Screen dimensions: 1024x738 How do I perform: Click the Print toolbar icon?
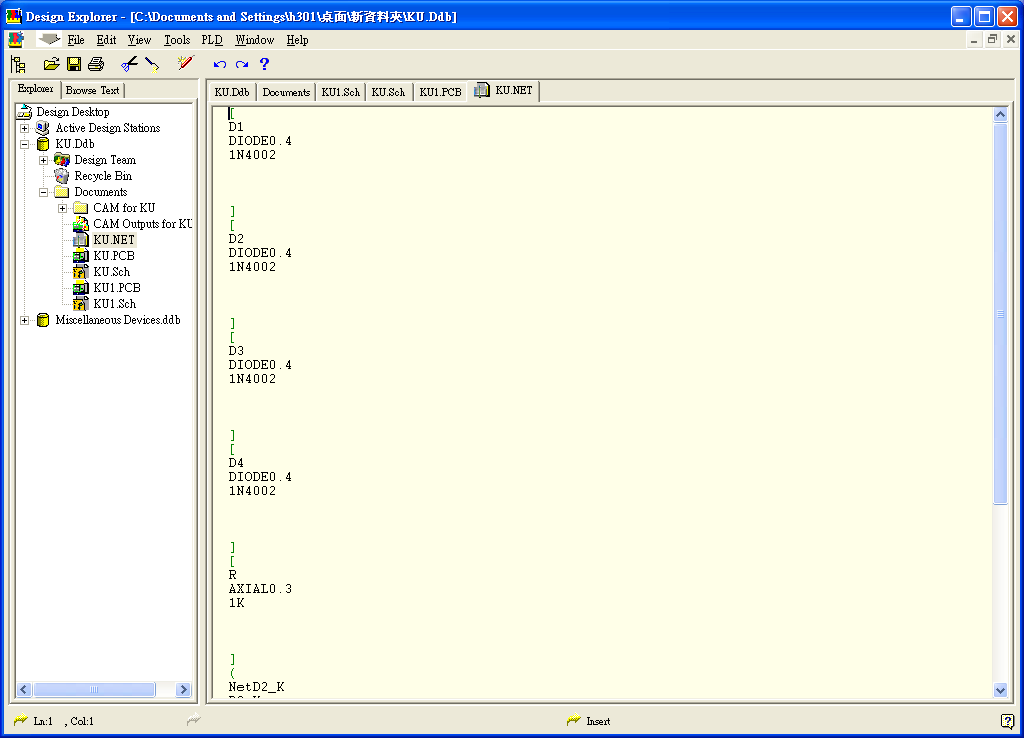pos(96,64)
